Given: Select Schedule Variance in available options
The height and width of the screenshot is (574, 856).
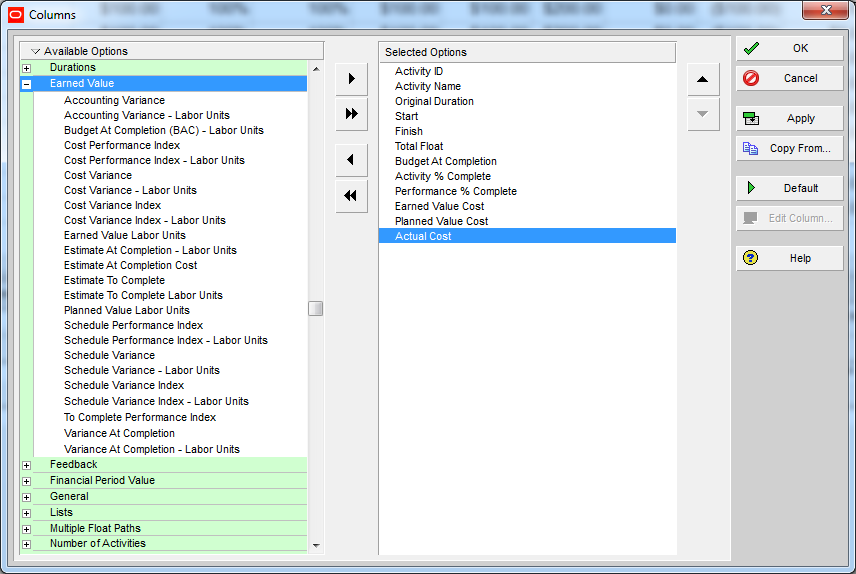Looking at the screenshot, I should 109,355.
